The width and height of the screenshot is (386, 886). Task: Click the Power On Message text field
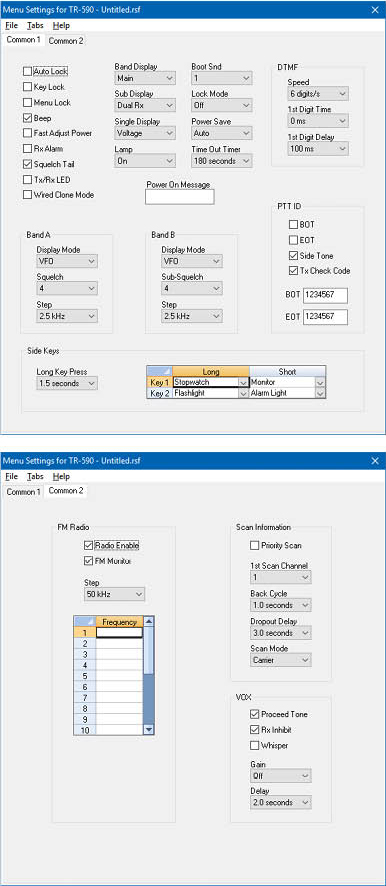click(x=180, y=197)
